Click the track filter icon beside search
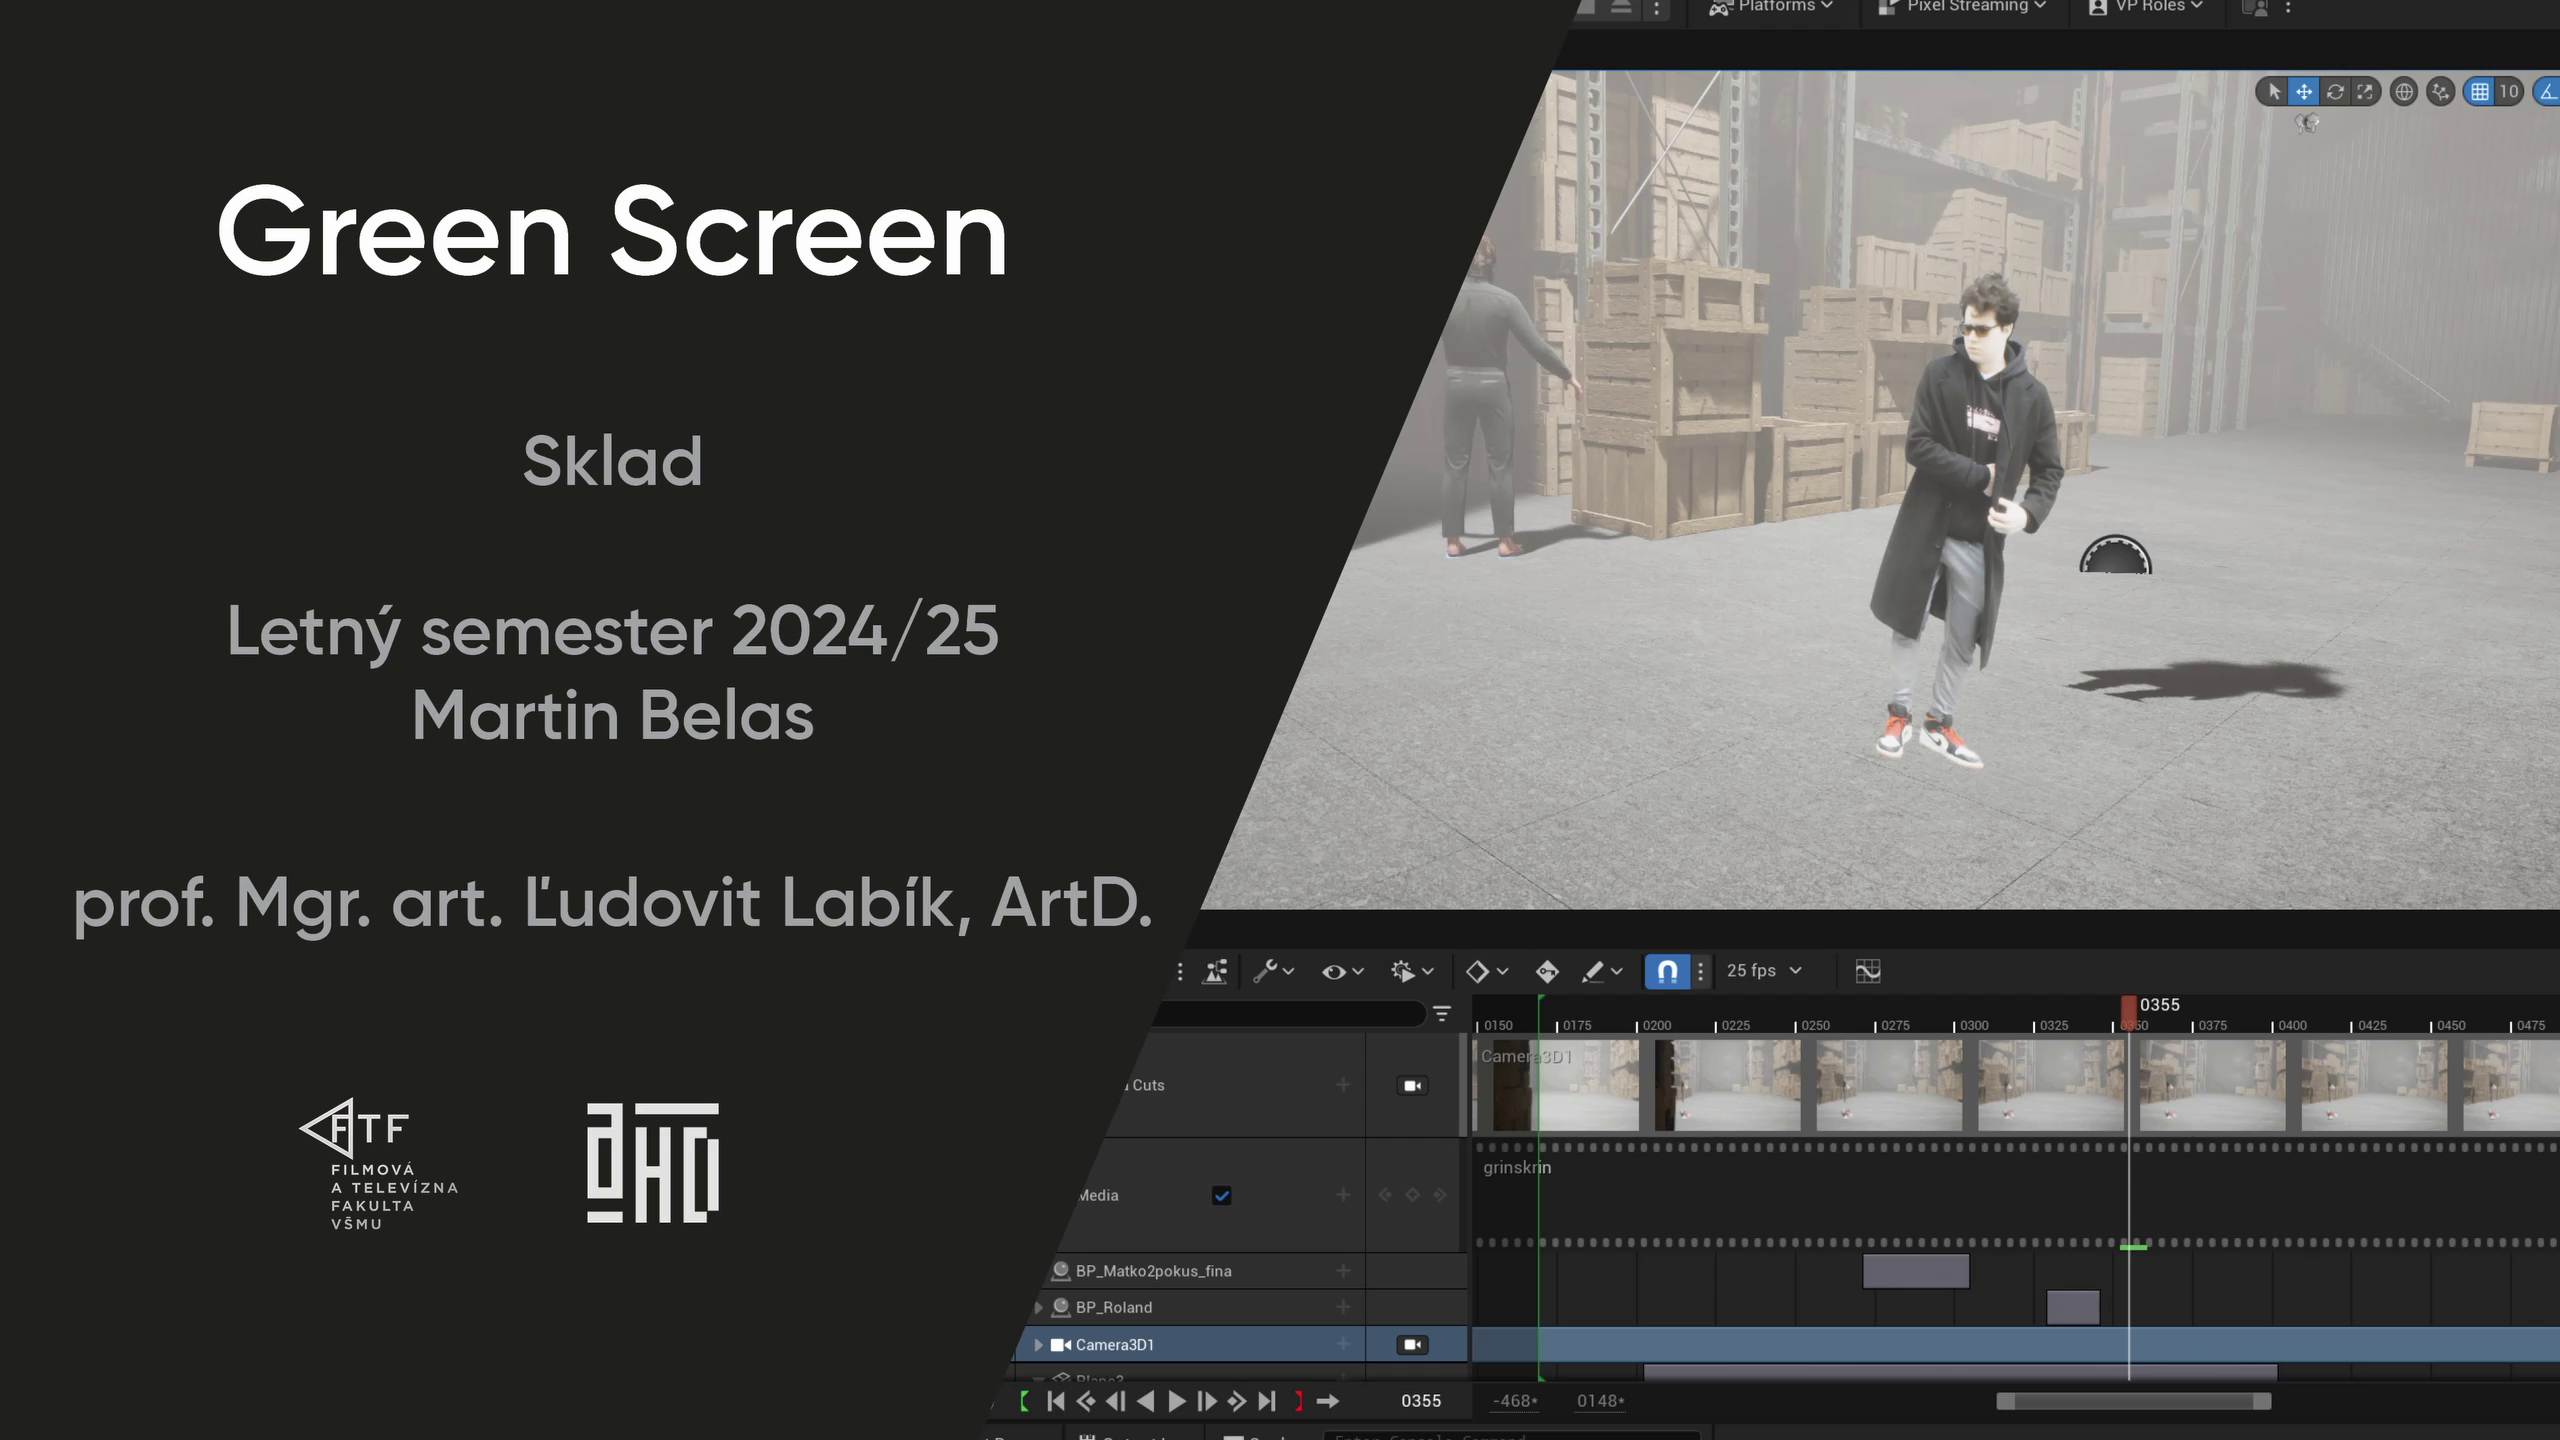This screenshot has width=2560, height=1440. coord(1442,1014)
